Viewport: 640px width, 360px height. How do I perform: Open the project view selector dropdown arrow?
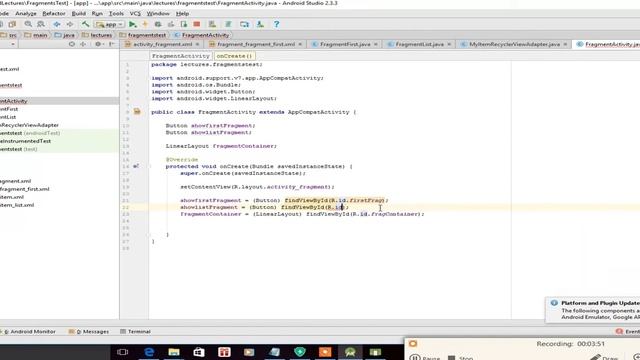pyautogui.click(x=13, y=44)
